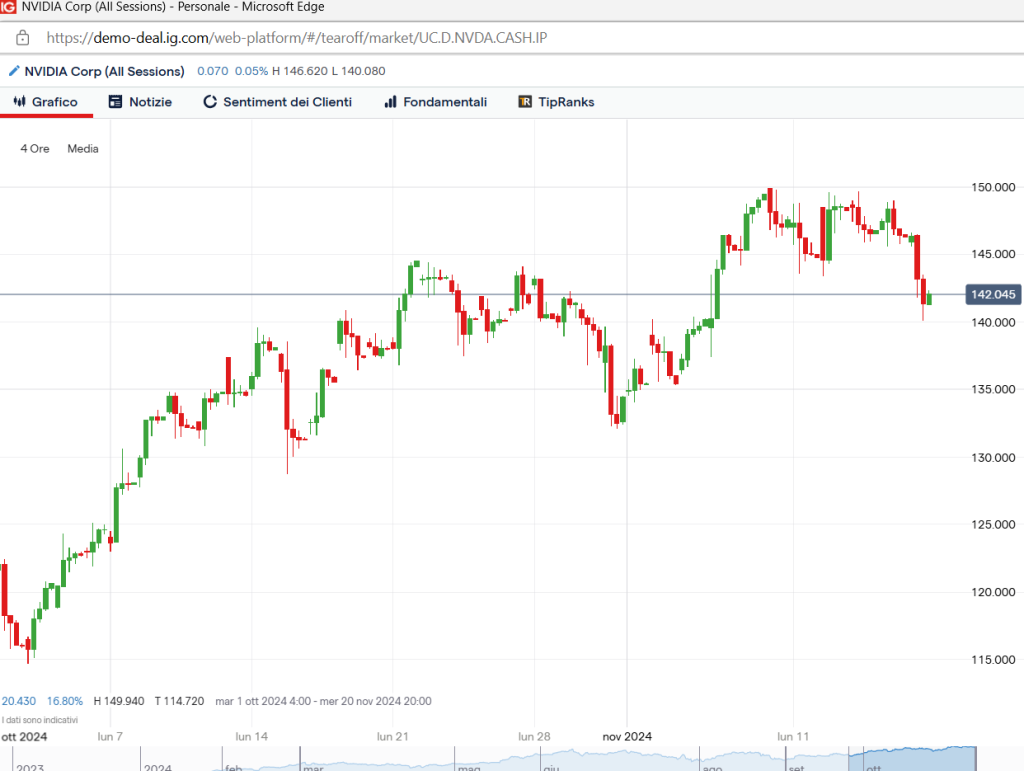Click the 135.000 price axis label
The height and width of the screenshot is (771, 1024).
[993, 389]
